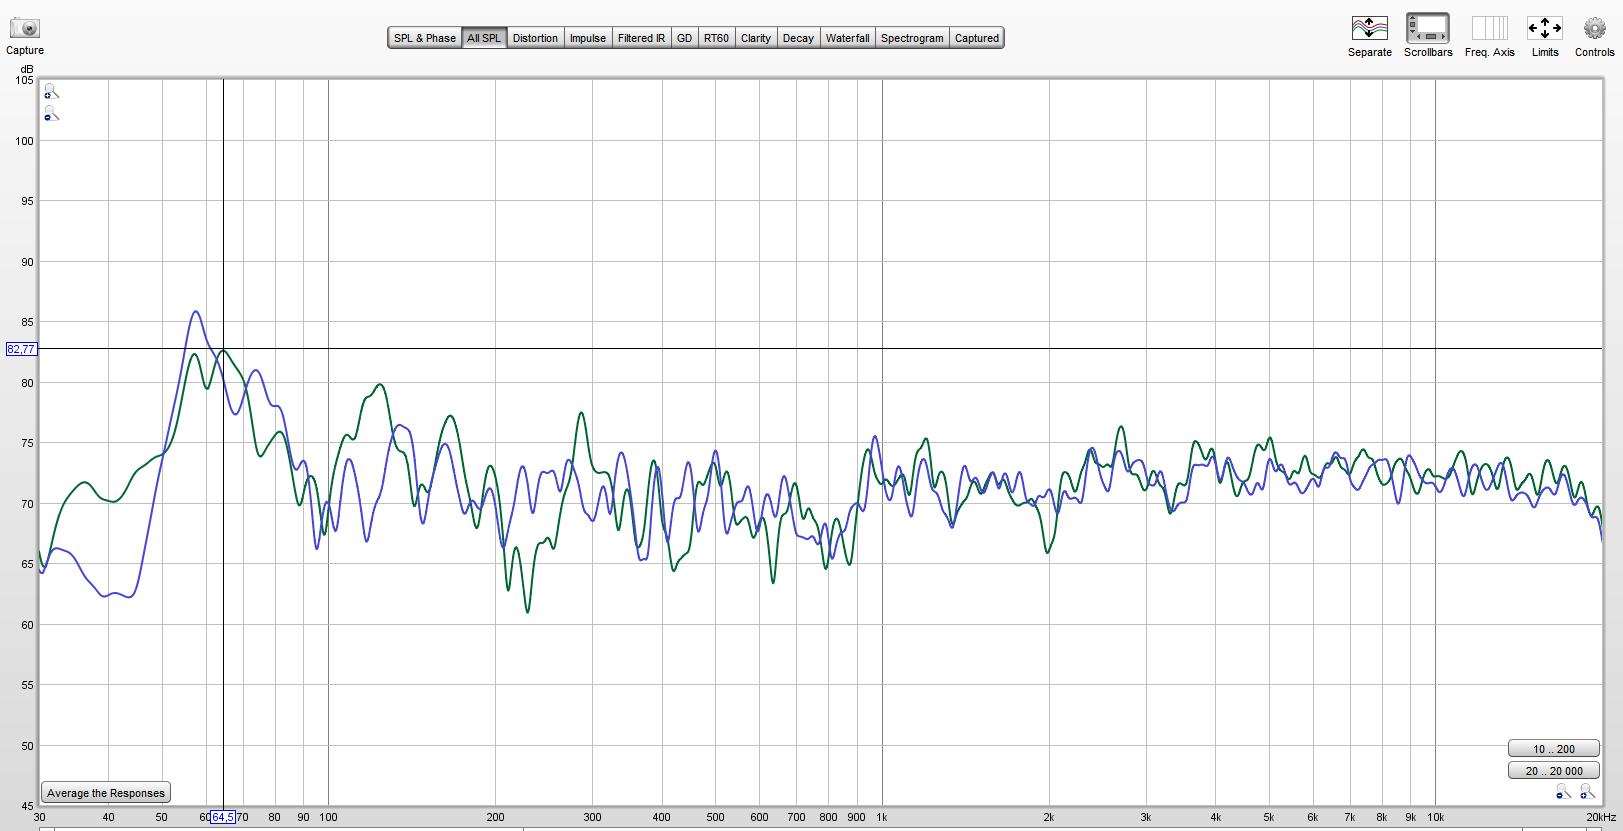Click the 82,77 dB cursor value box
The image size is (1623, 831).
click(21, 349)
